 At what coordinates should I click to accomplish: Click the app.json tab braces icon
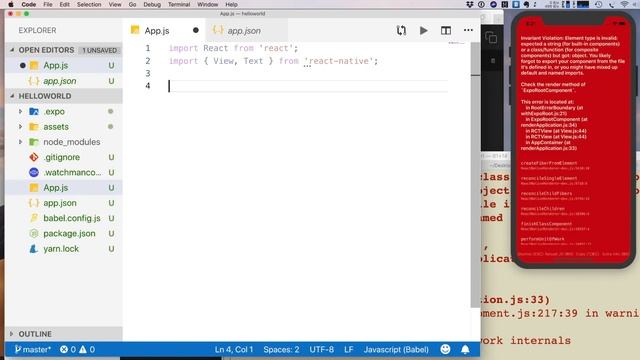pyautogui.click(x=218, y=30)
